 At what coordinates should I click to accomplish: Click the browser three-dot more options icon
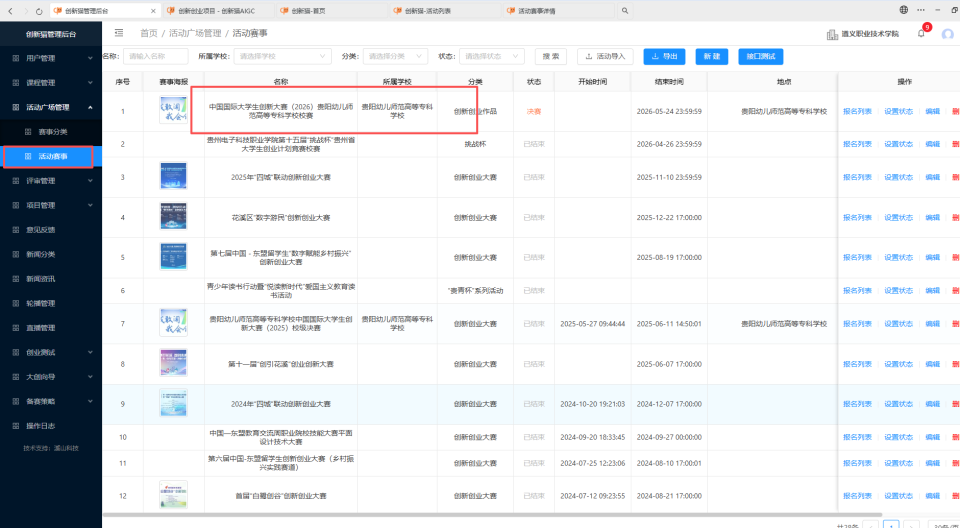coord(921,10)
